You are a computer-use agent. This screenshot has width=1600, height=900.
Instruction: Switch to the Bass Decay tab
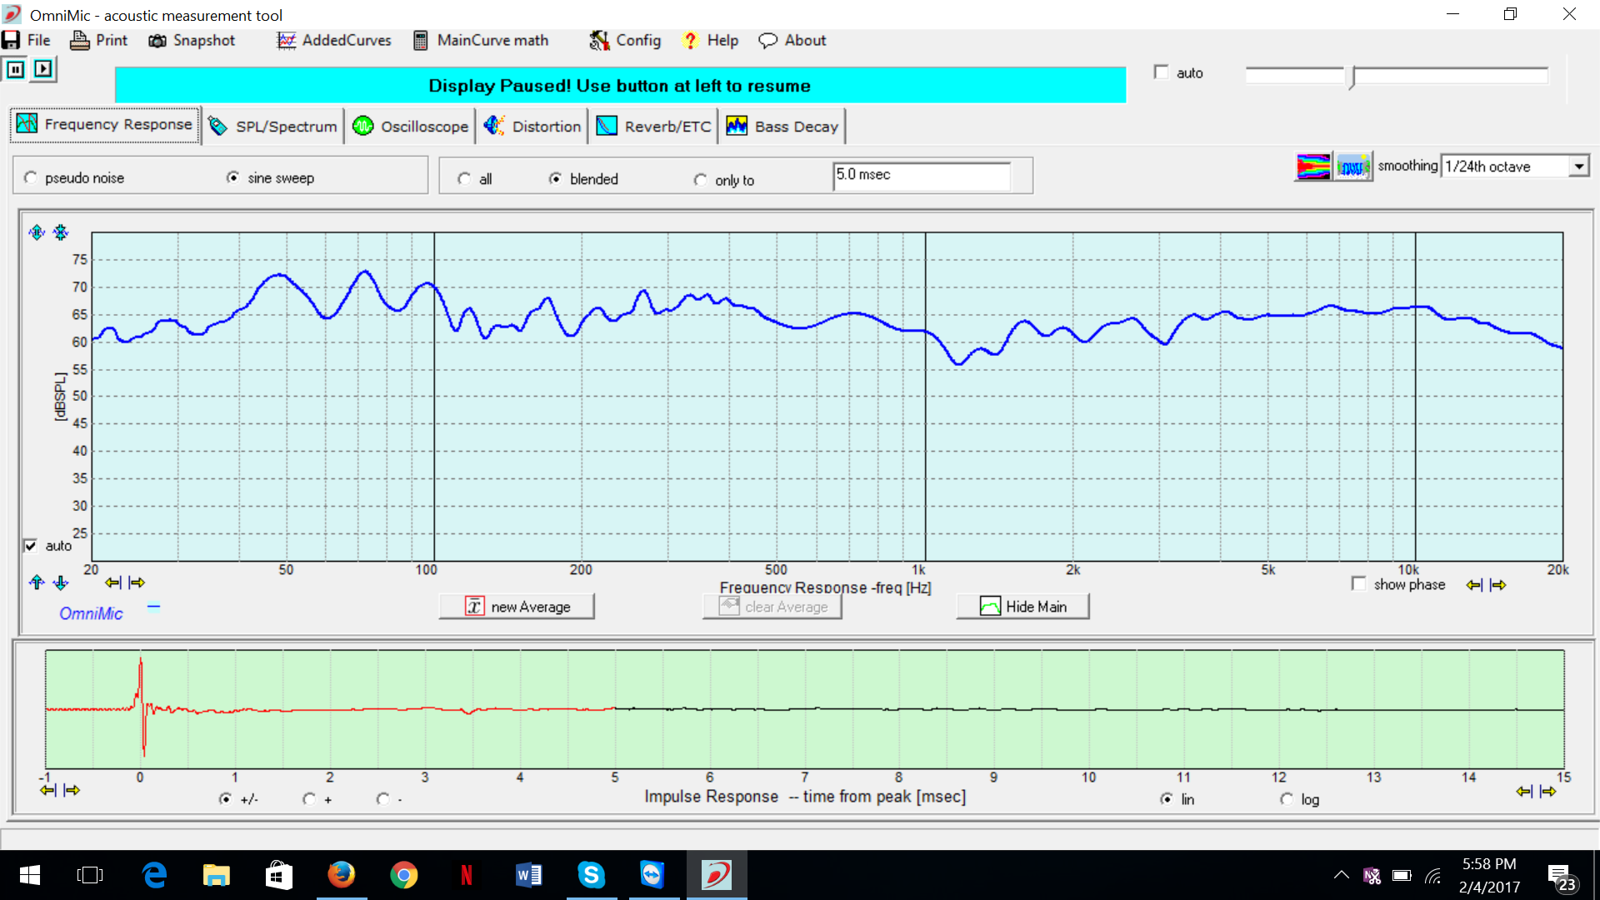coord(783,126)
